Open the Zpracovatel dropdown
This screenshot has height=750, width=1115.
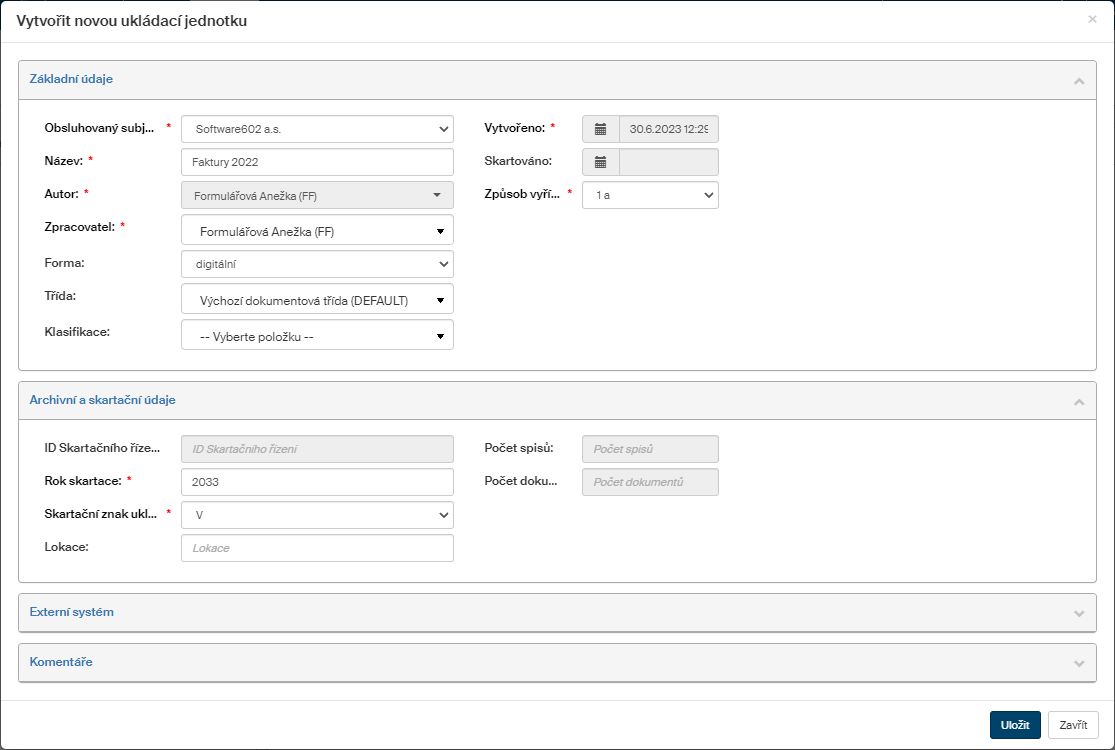click(x=317, y=231)
